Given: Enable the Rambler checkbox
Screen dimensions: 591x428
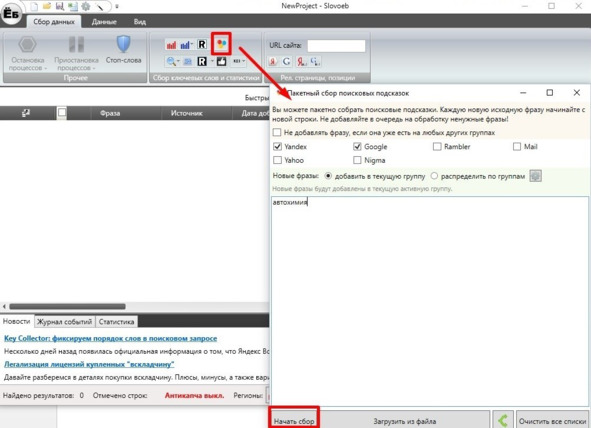Looking at the screenshot, I should click(437, 147).
